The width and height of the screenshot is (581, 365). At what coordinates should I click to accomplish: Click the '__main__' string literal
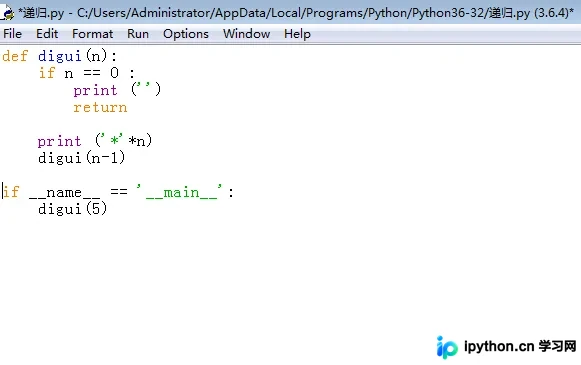coord(179,192)
